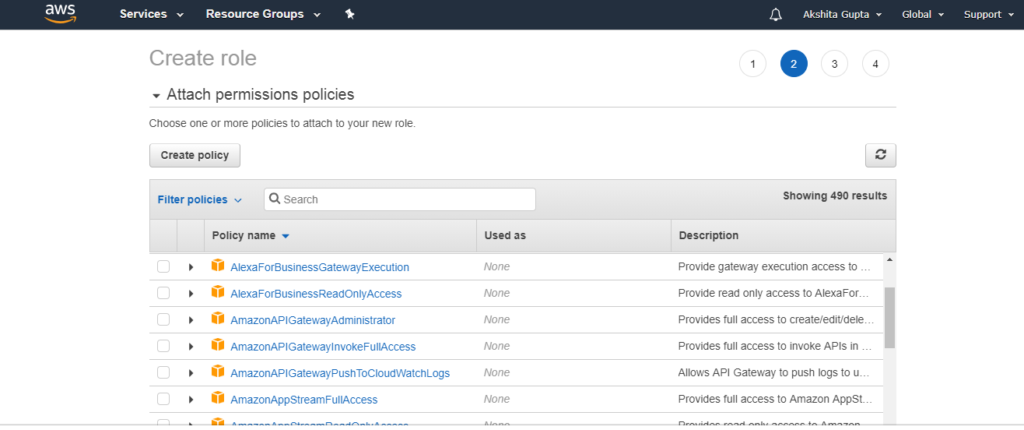Image resolution: width=1024 pixels, height=430 pixels.
Task: Click the refresh policies icon button
Action: tap(880, 156)
